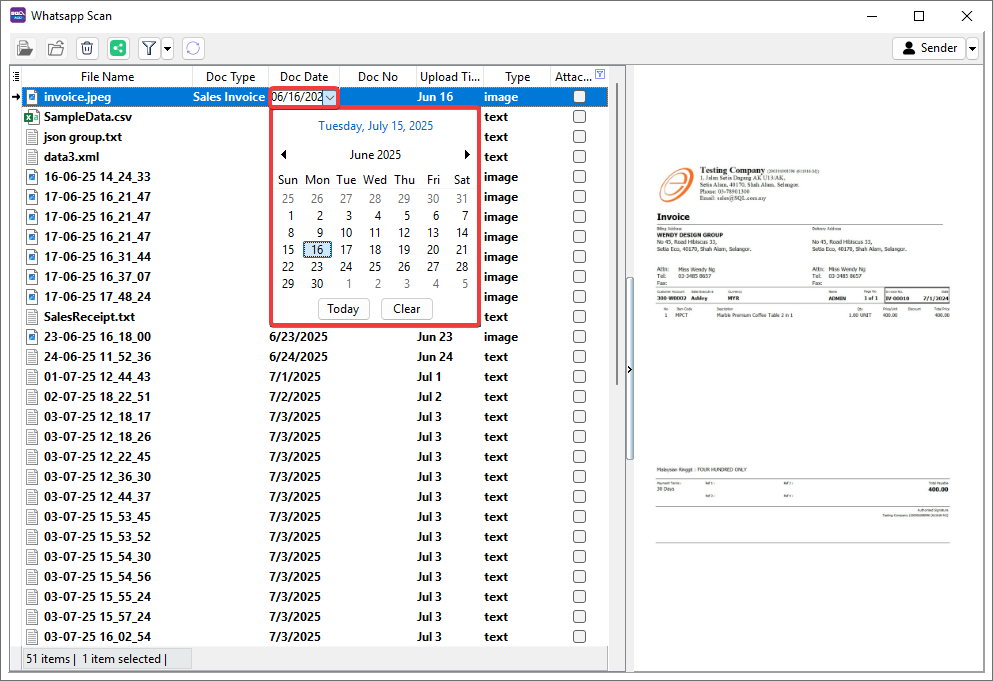Image resolution: width=993 pixels, height=681 pixels.
Task: Click the Today button in calendar
Action: pos(342,309)
